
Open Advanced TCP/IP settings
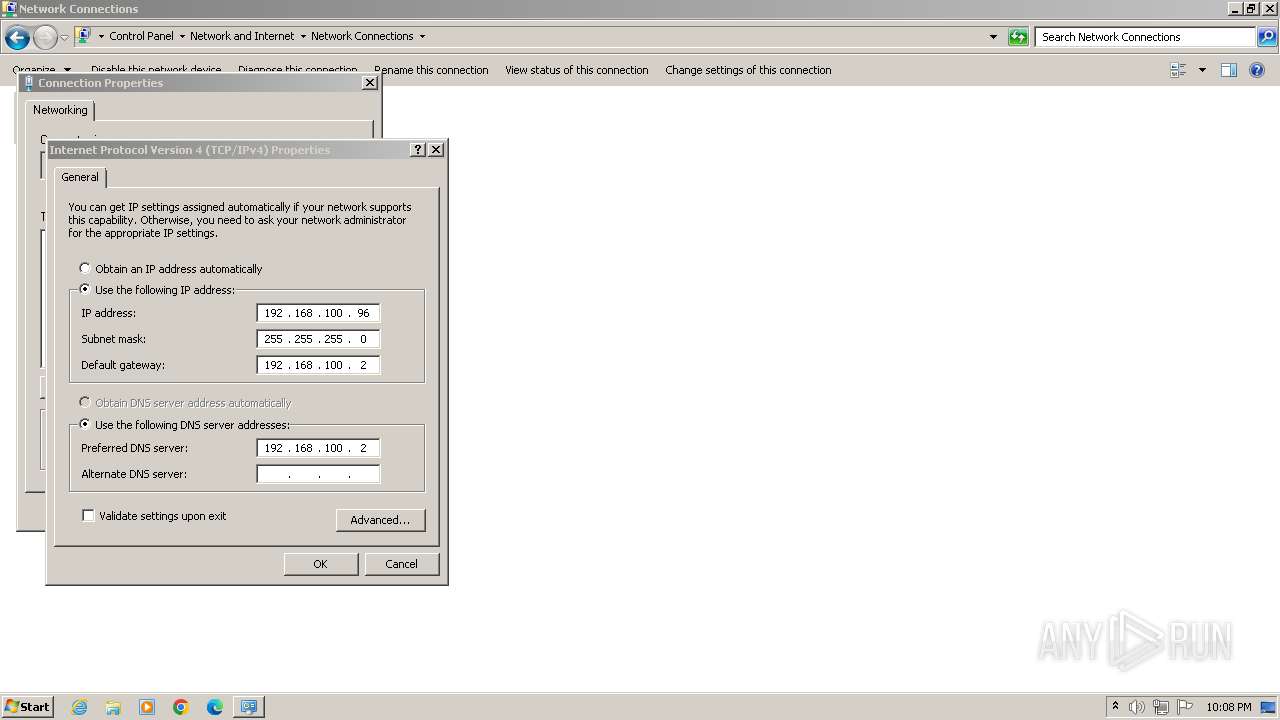380,520
